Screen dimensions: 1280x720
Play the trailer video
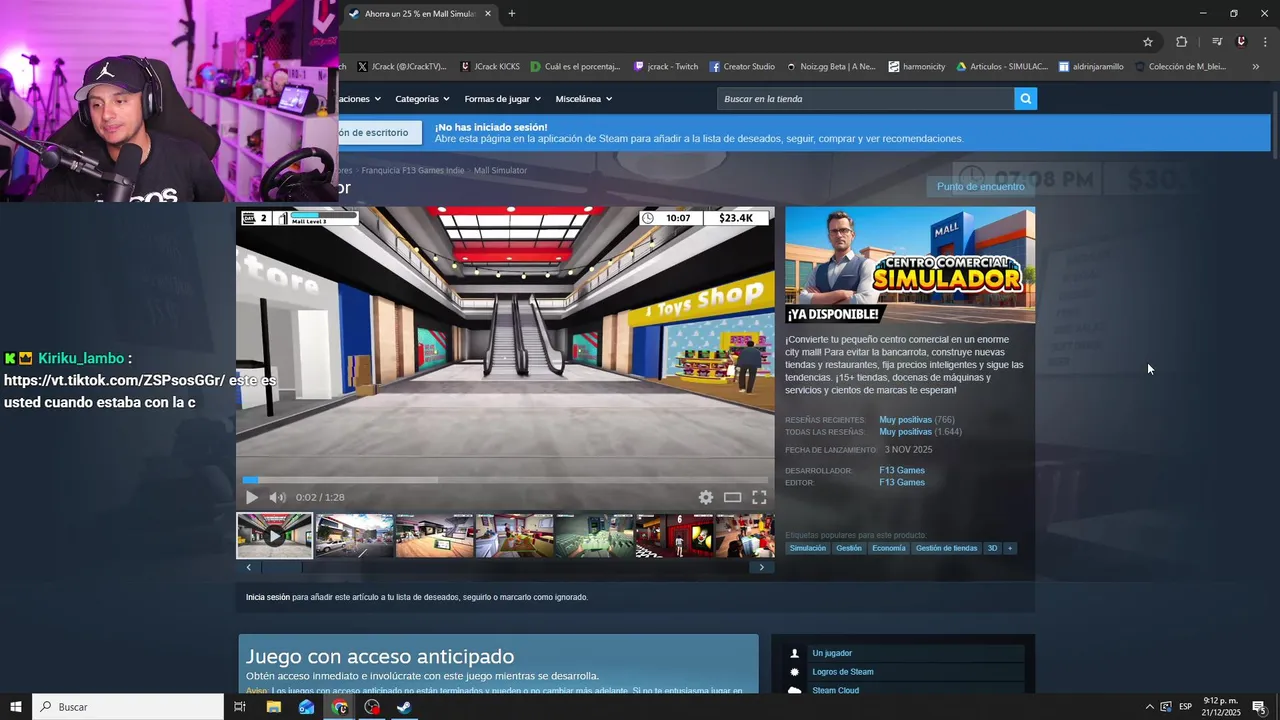click(x=252, y=497)
